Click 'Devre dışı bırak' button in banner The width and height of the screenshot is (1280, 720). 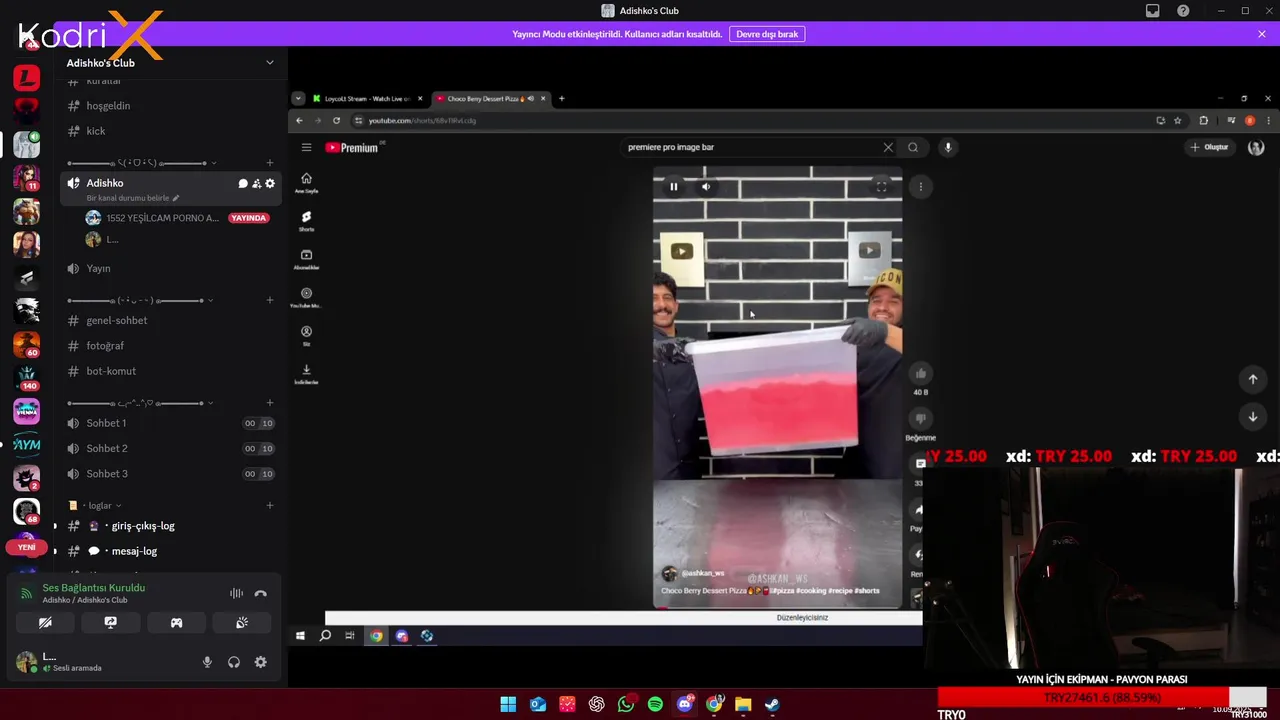[x=767, y=34]
